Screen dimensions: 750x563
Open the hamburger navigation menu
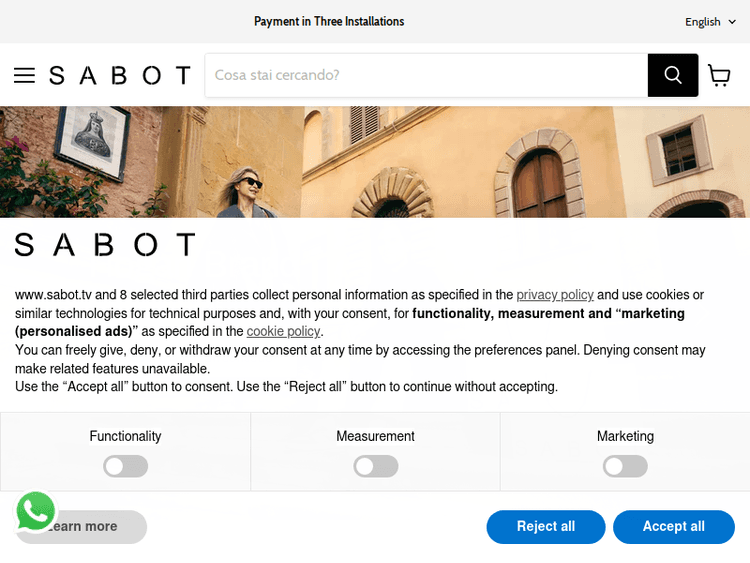coord(24,76)
